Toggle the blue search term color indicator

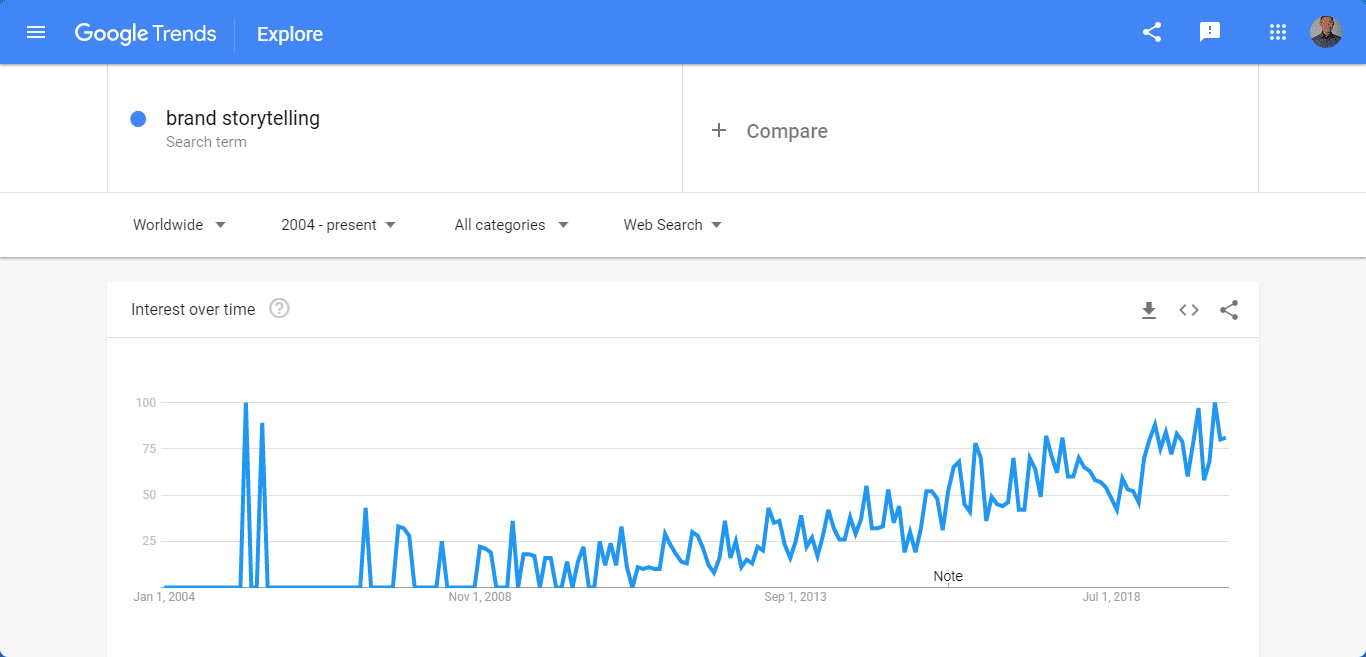137,118
